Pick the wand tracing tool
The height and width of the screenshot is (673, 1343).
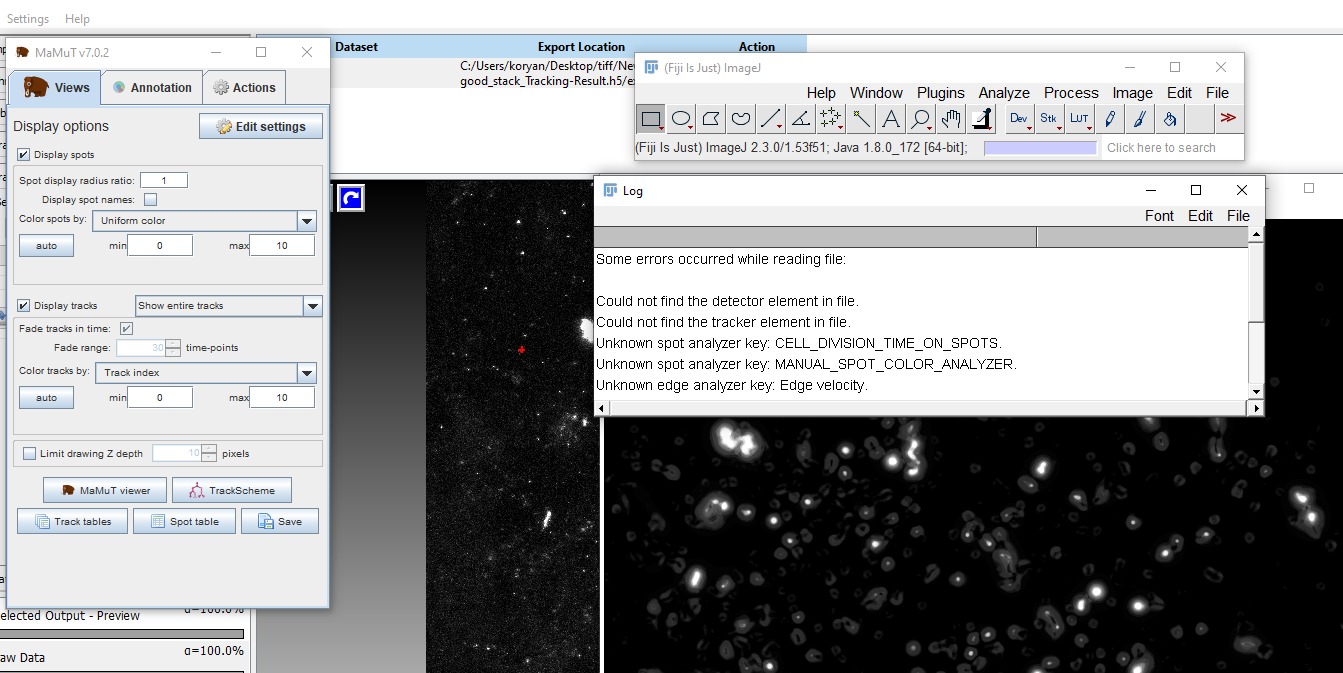(x=860, y=118)
